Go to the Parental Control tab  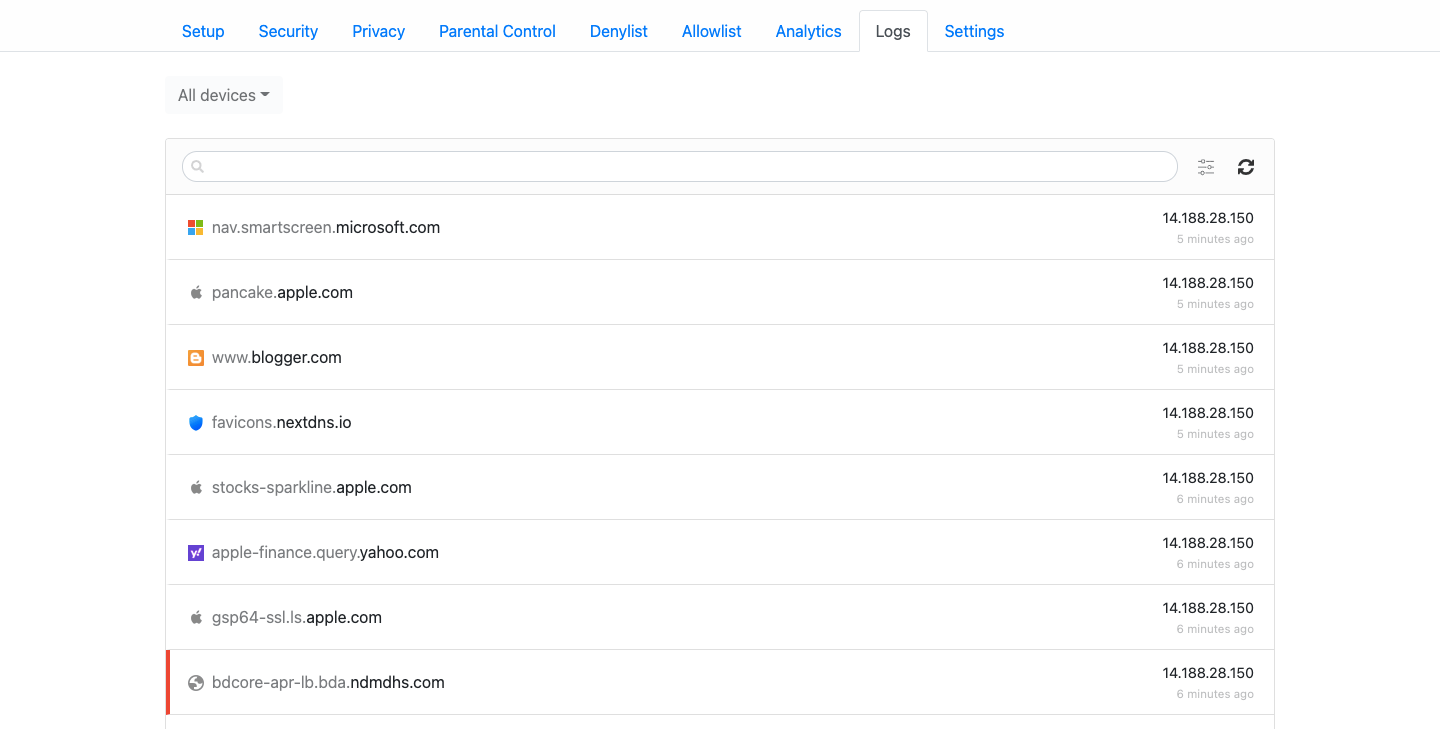pos(497,31)
